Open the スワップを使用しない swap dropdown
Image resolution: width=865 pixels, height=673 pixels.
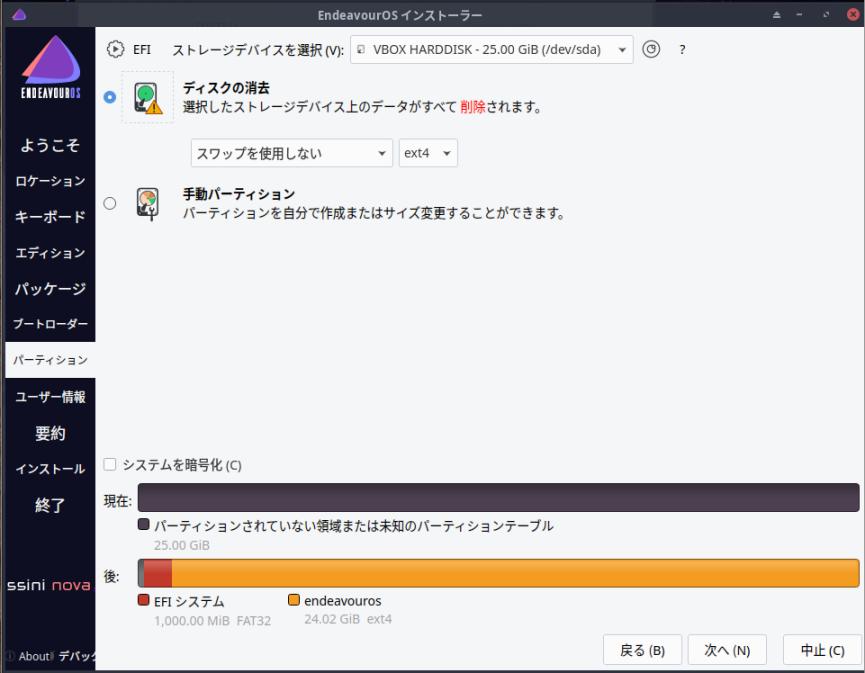pyautogui.click(x=291, y=153)
